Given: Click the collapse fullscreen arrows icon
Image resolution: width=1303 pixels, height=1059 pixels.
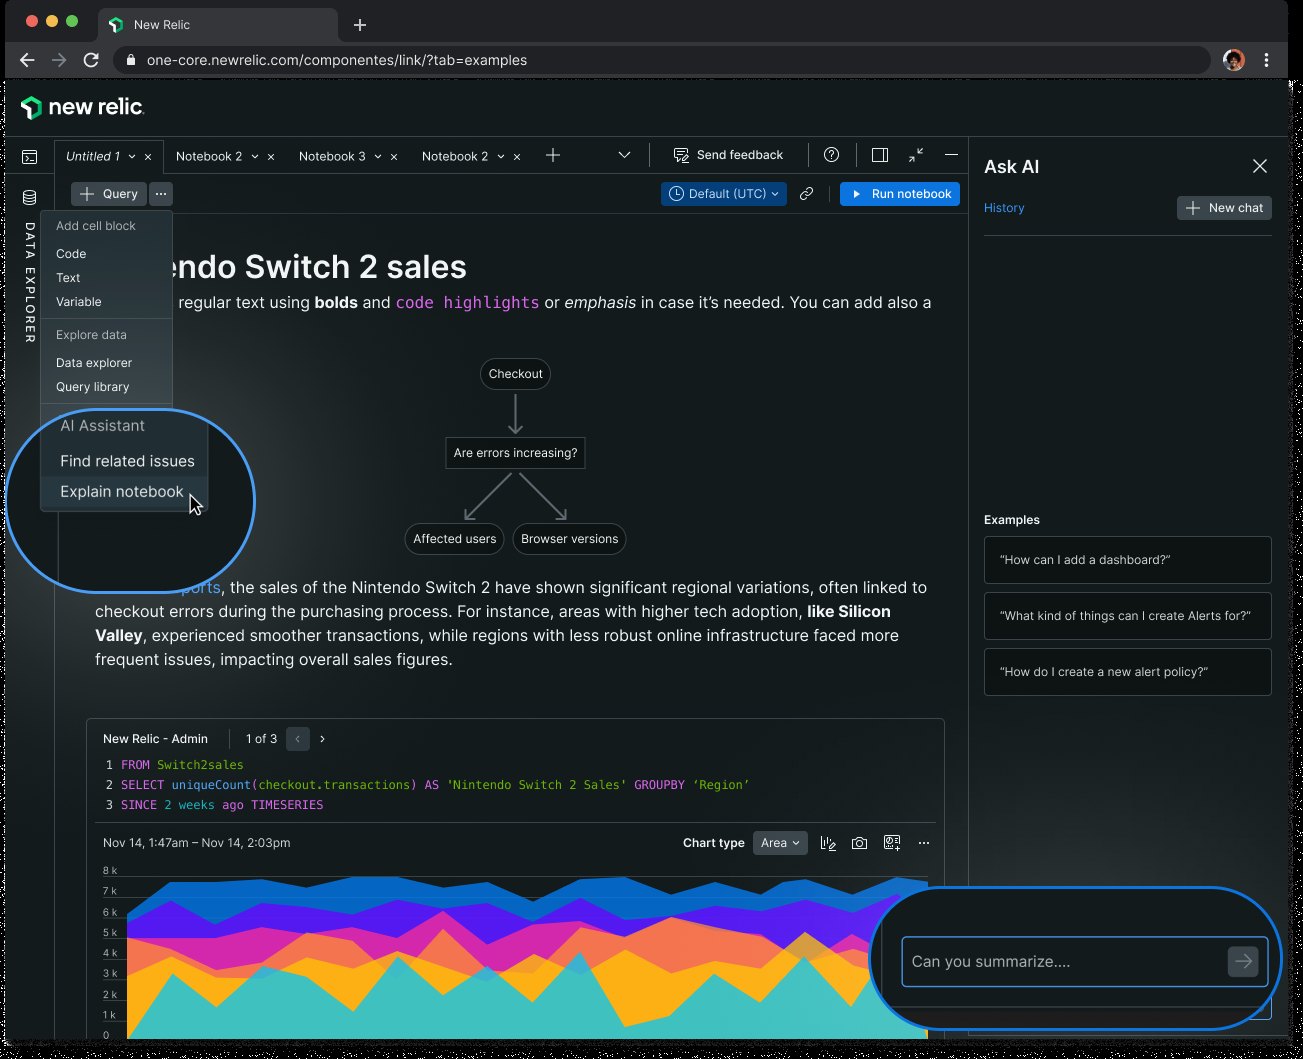Looking at the screenshot, I should 916,155.
